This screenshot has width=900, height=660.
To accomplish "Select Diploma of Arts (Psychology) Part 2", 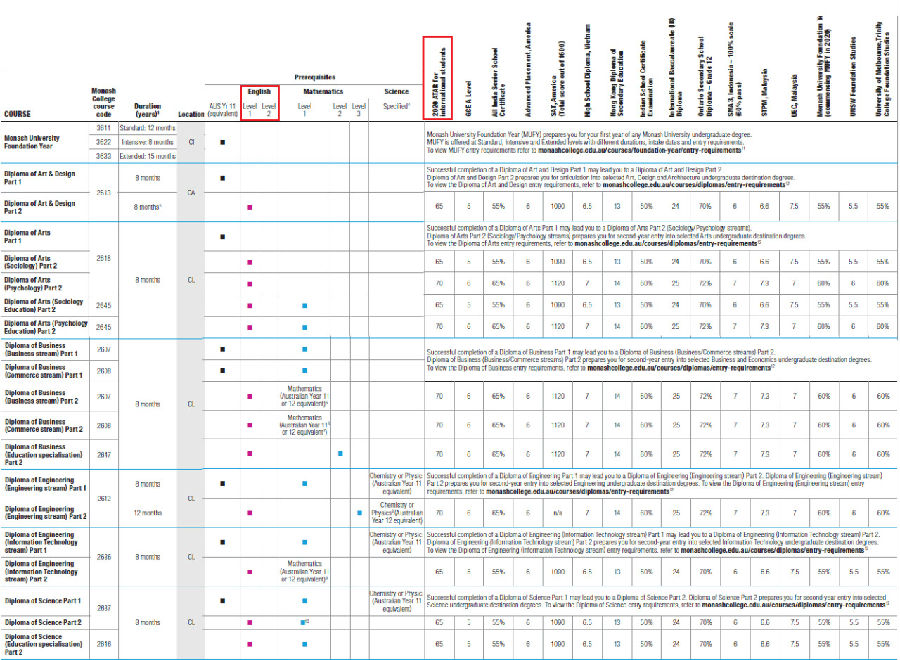I will pos(33,284).
